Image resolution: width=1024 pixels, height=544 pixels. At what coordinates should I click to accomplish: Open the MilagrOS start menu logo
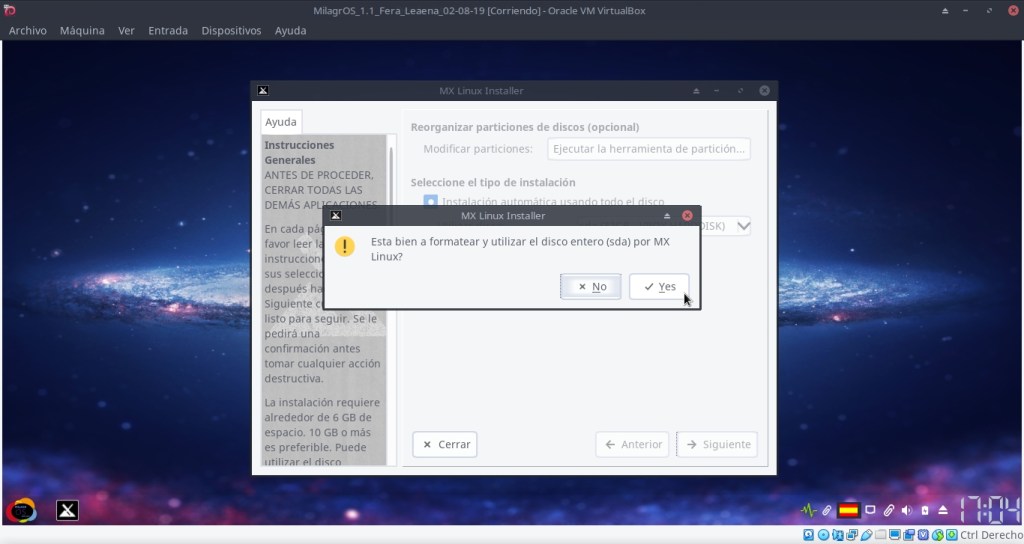coord(21,510)
